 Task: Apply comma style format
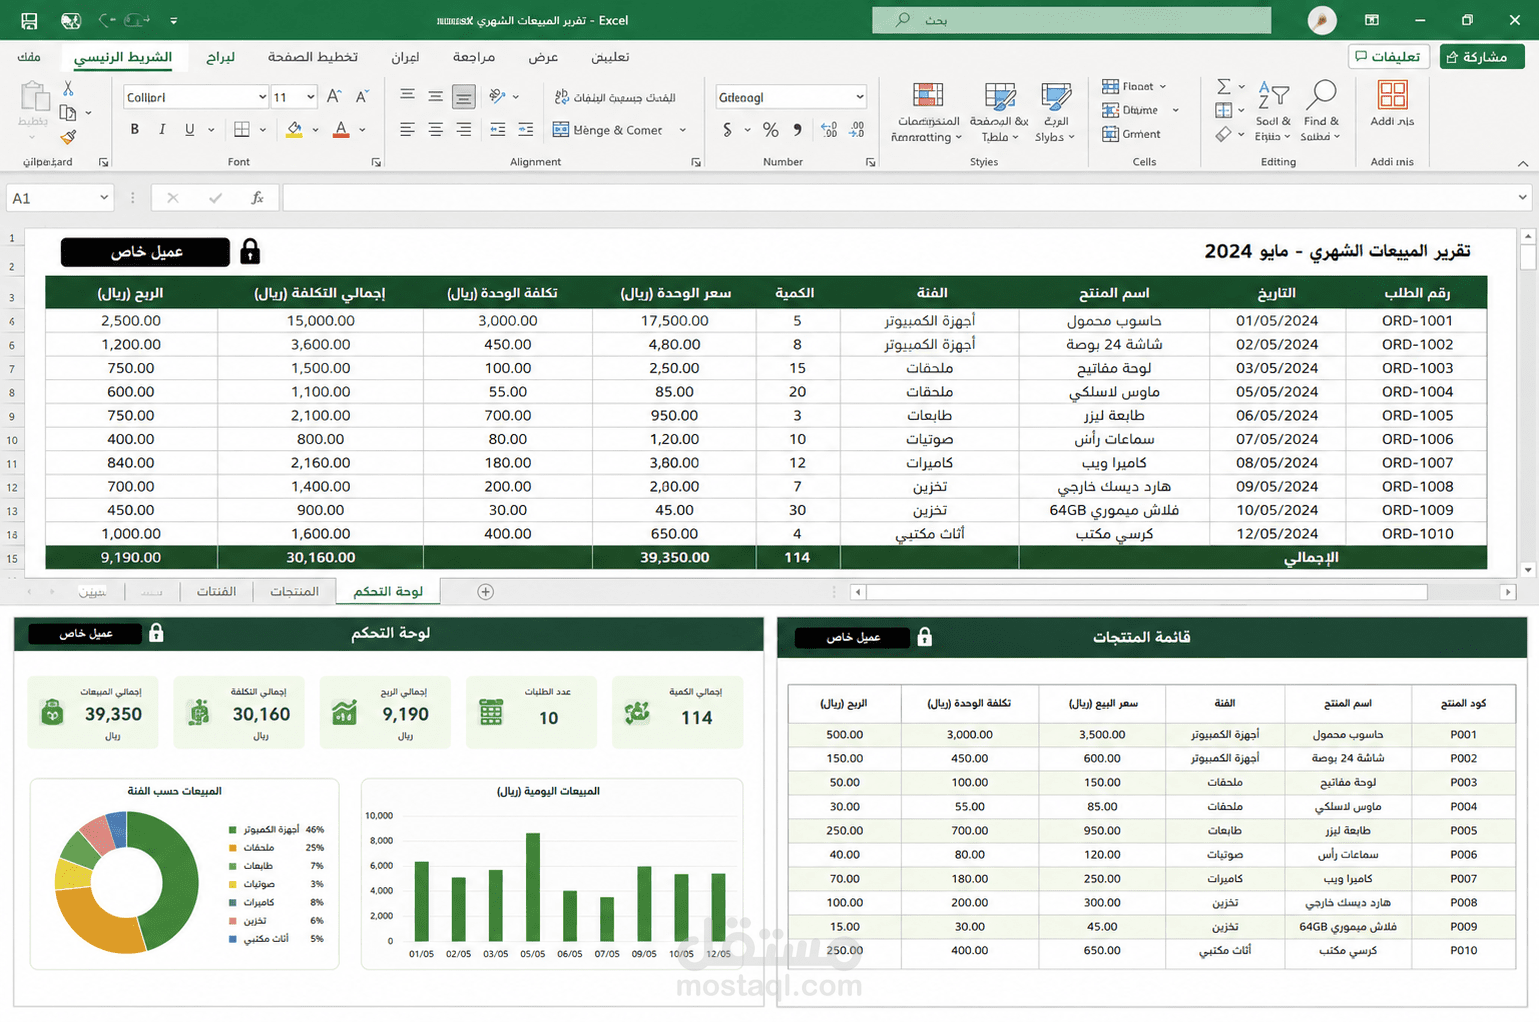coord(797,130)
